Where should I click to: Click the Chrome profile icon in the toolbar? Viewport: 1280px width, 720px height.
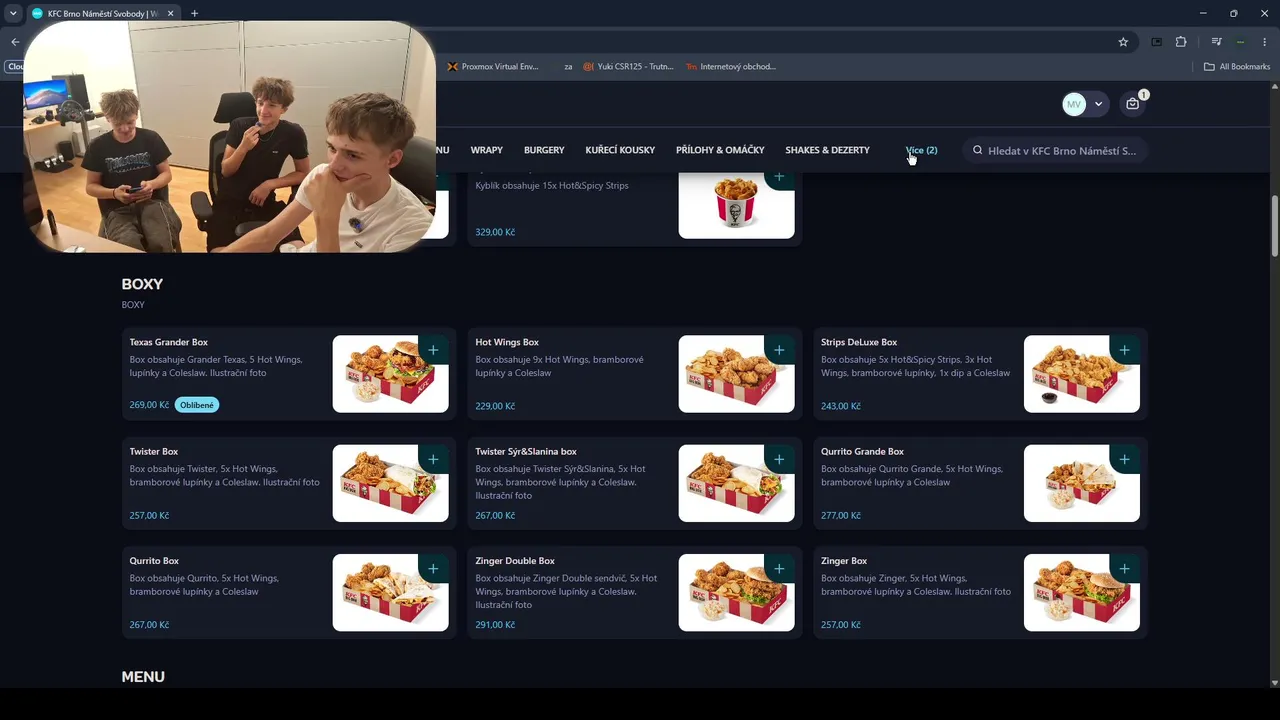[x=1240, y=42]
